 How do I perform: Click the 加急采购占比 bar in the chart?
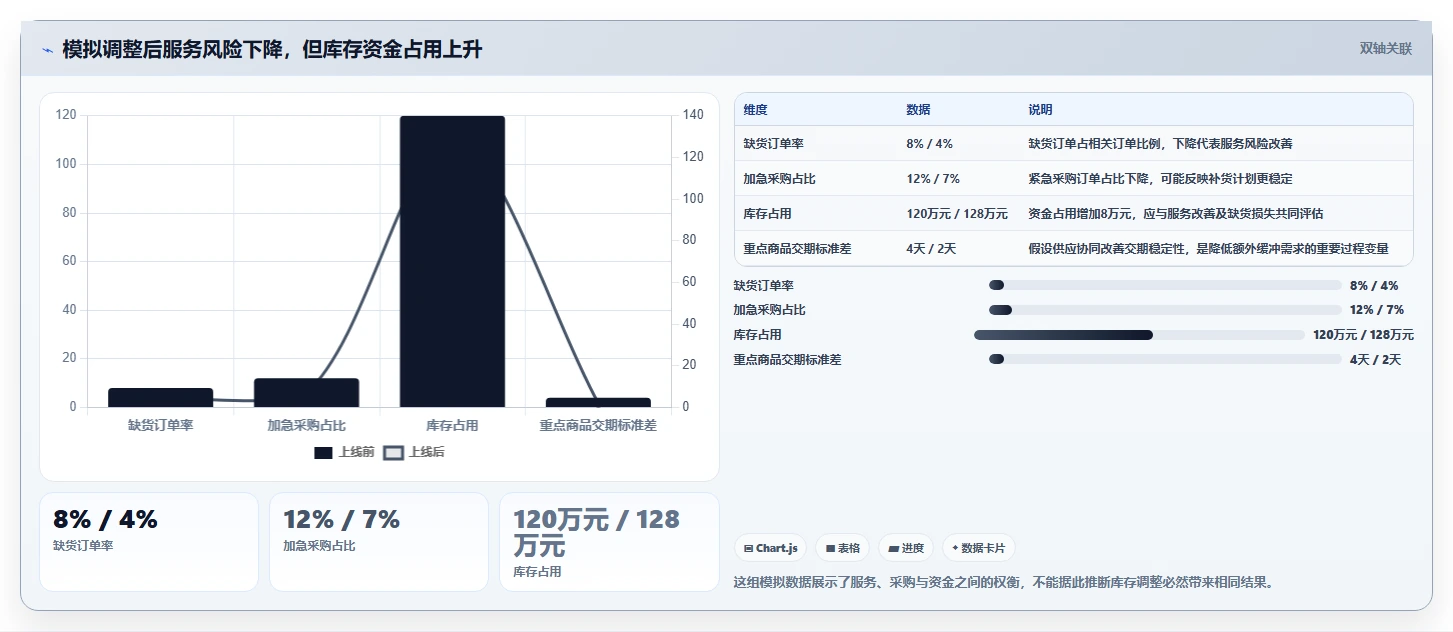click(306, 392)
